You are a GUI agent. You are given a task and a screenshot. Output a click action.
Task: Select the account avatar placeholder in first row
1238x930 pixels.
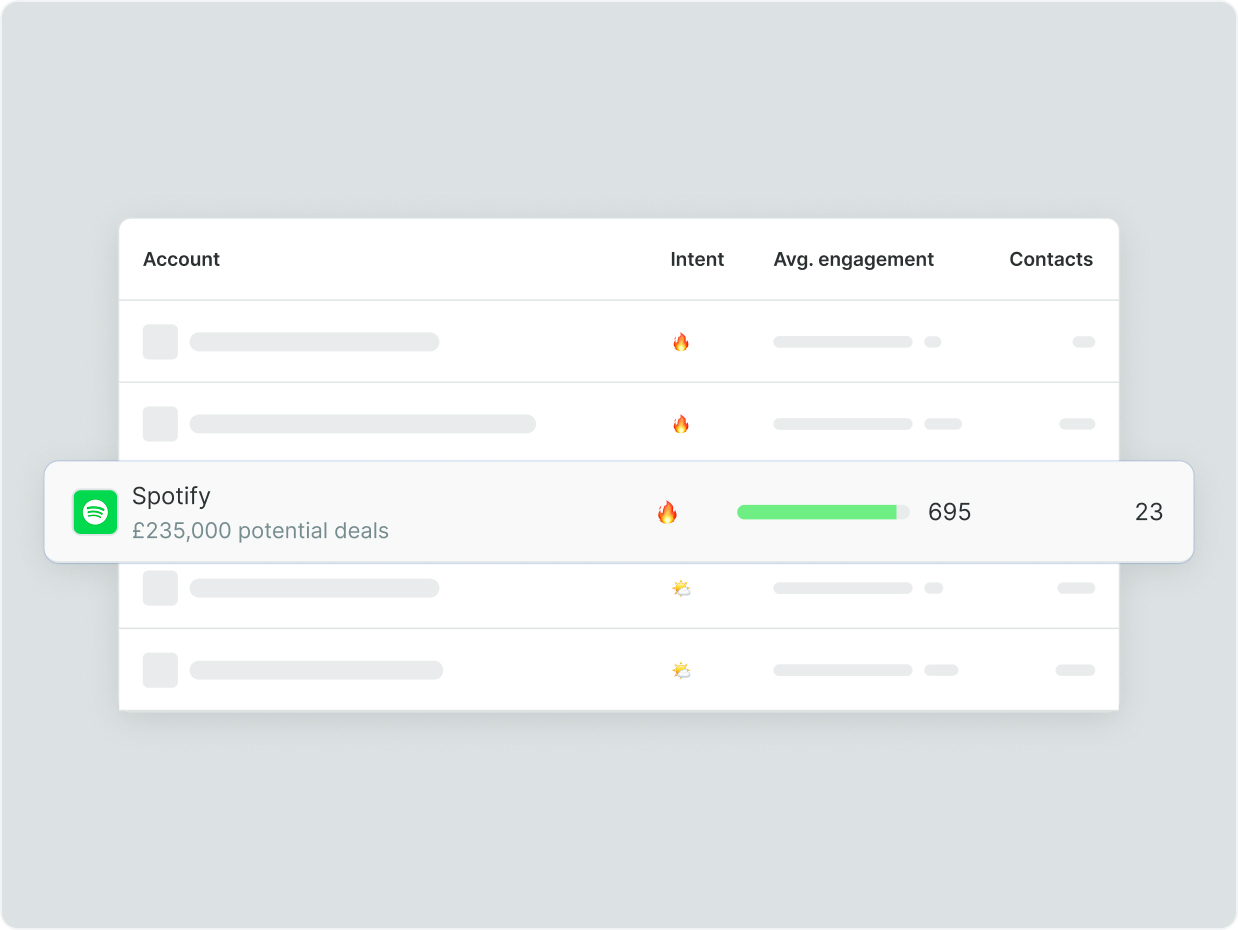point(160,341)
